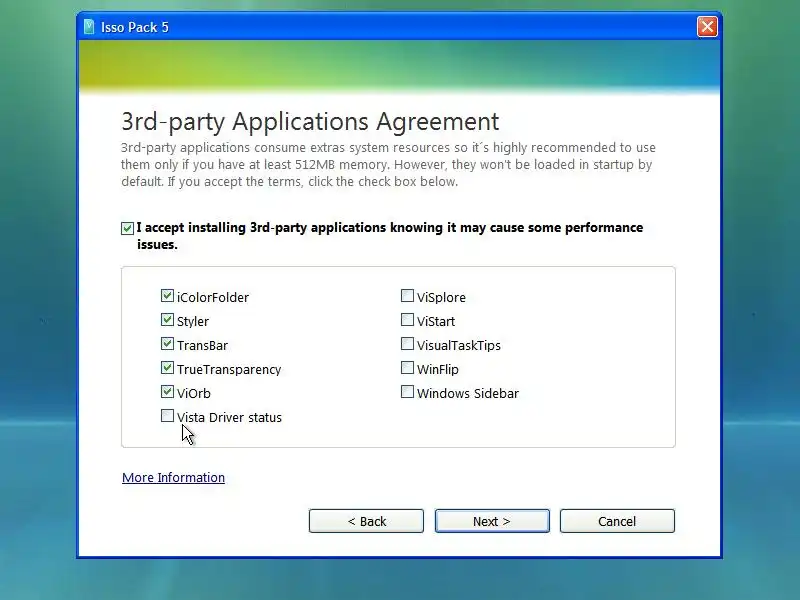This screenshot has height=600, width=800.
Task: Uncheck the Styler checkbox
Action: pos(167,320)
